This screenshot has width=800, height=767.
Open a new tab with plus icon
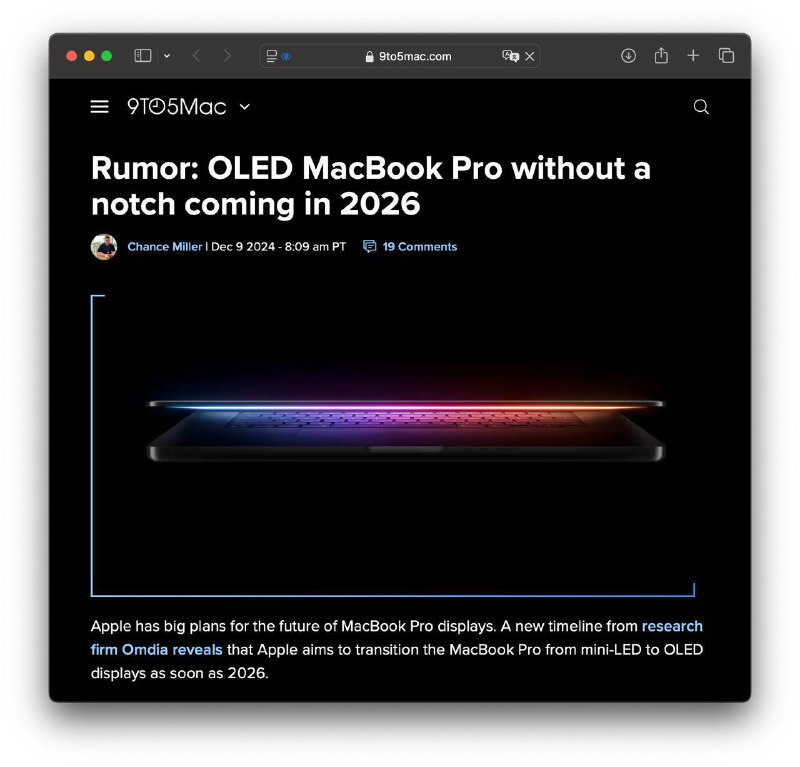(693, 56)
